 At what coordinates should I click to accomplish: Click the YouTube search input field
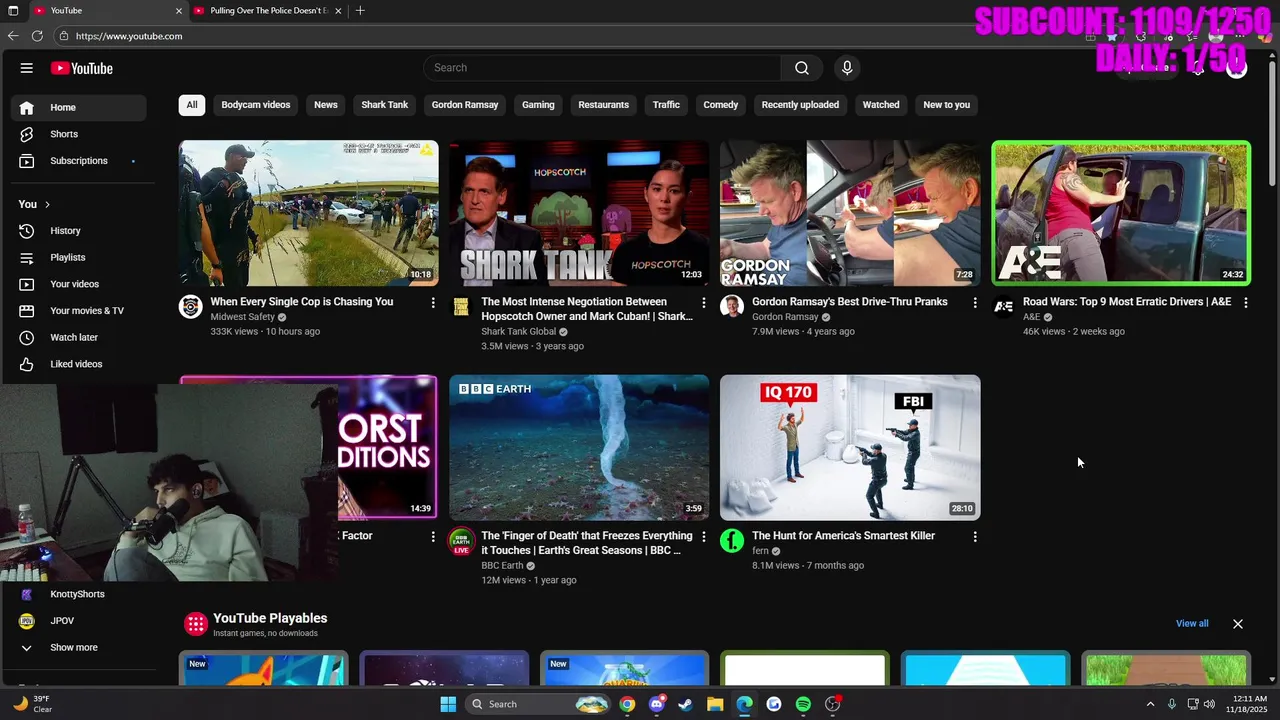pyautogui.click(x=602, y=68)
